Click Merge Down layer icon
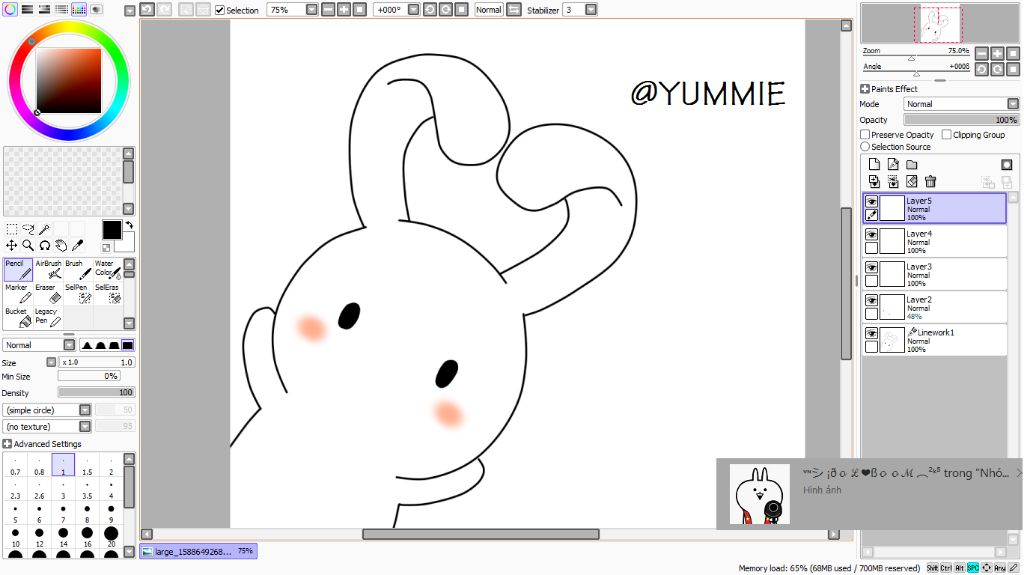The height and width of the screenshot is (575, 1024). [893, 182]
